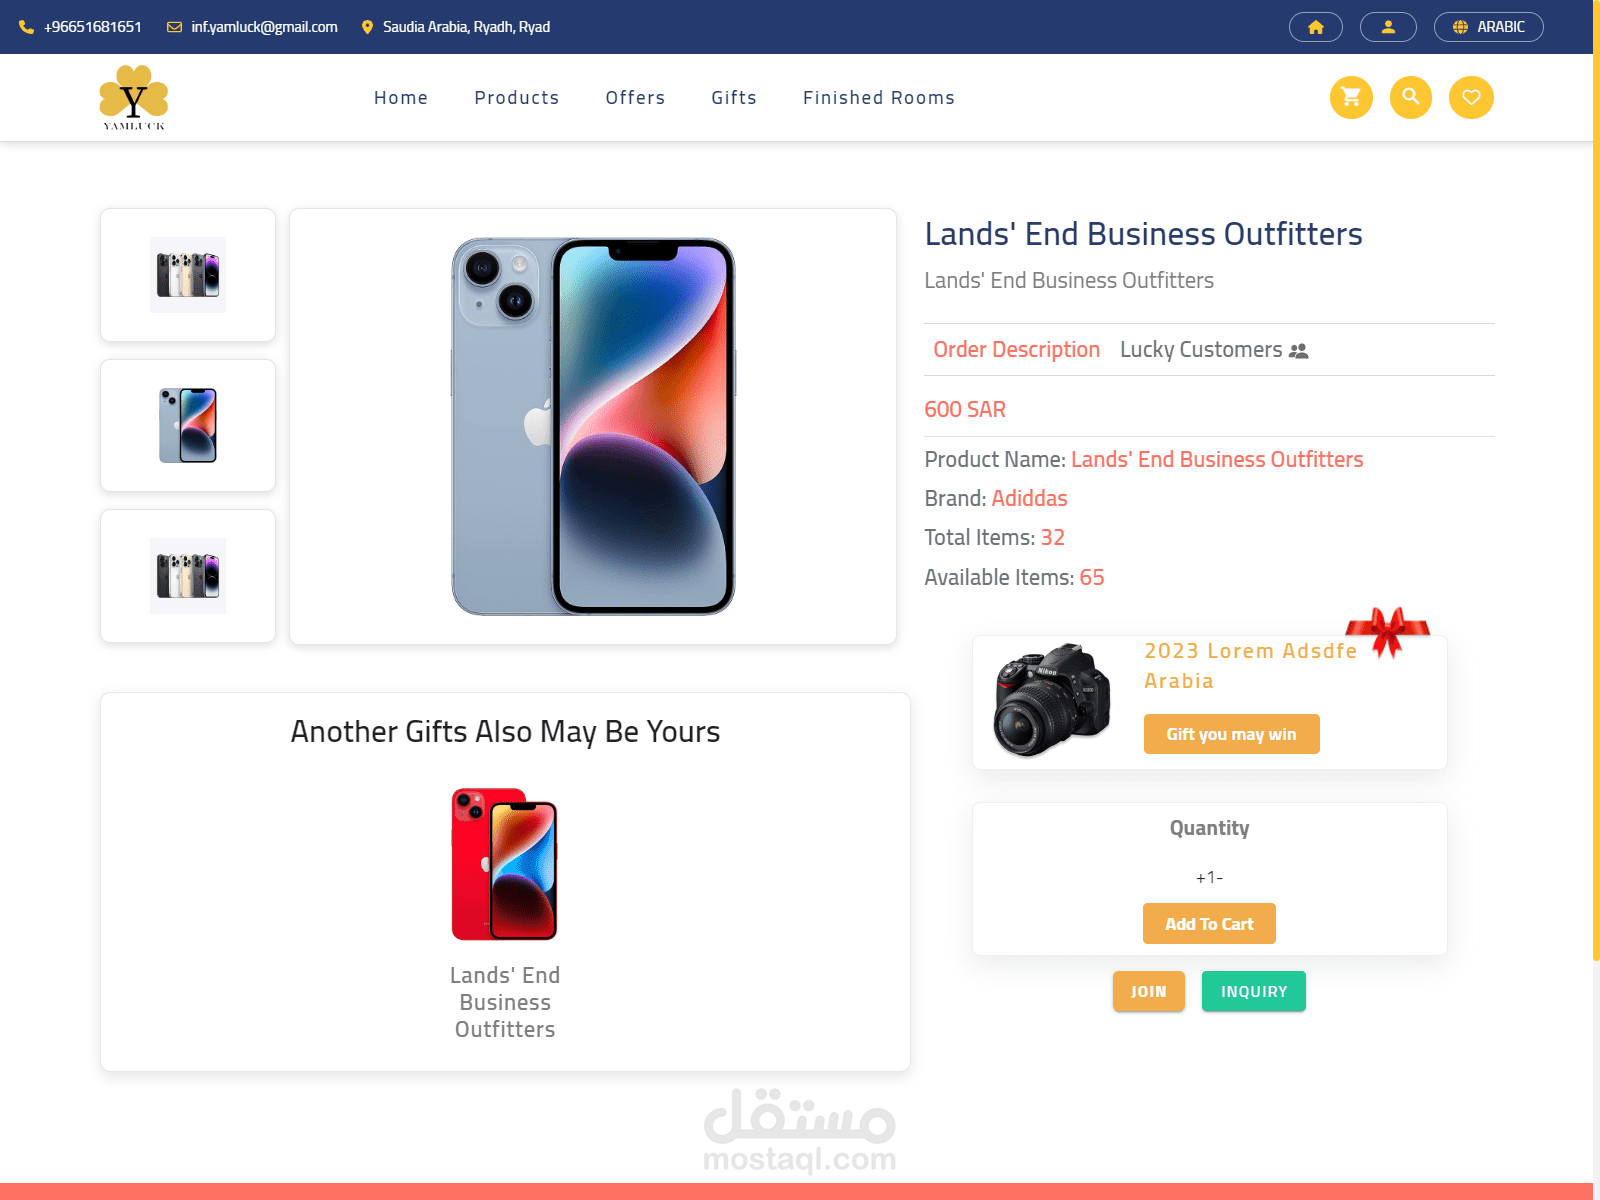Click the green INQUIRY button

click(1254, 992)
